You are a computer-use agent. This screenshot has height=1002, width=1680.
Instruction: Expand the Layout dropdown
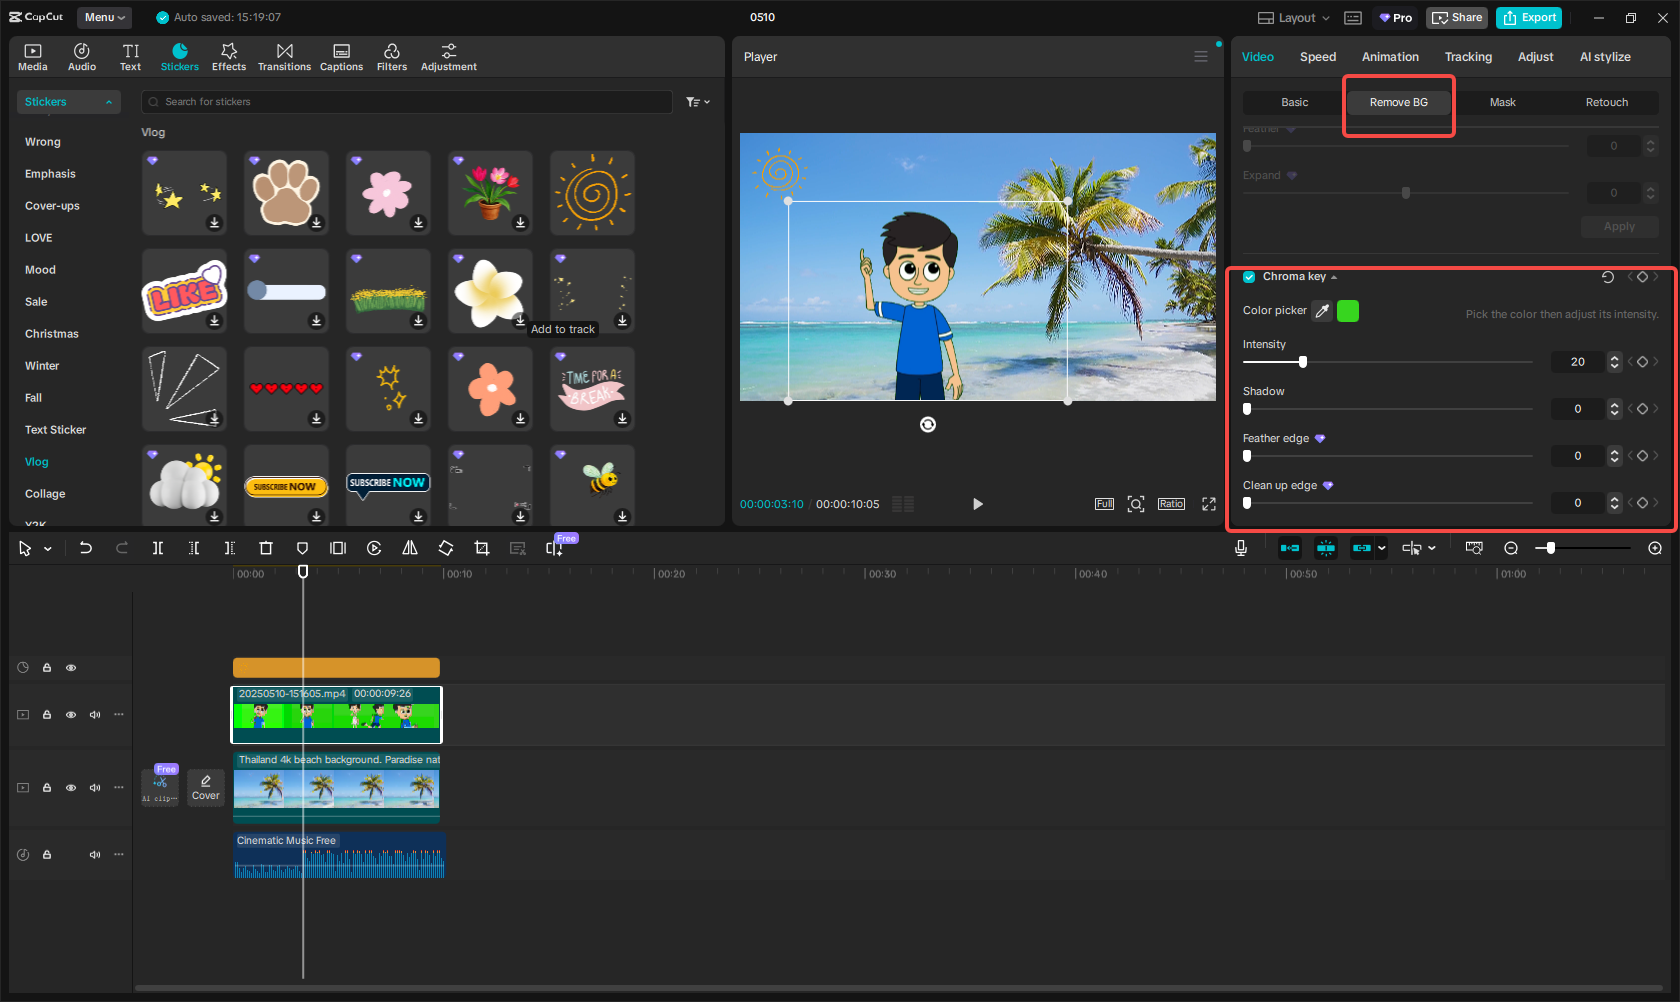click(1294, 18)
